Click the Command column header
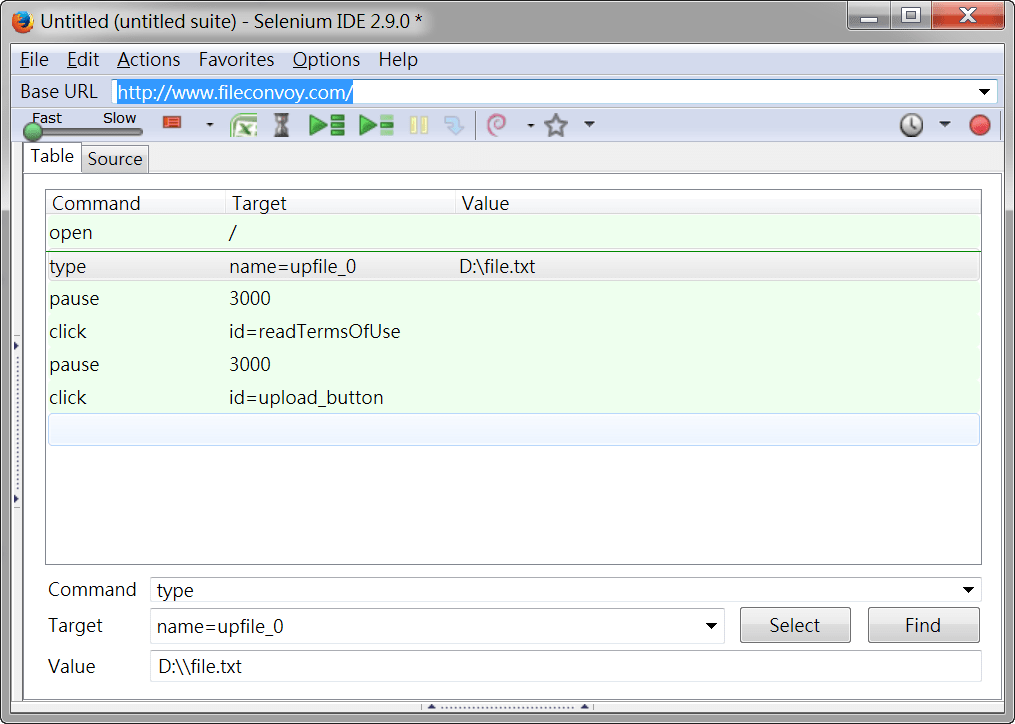1015x724 pixels. click(x=135, y=203)
